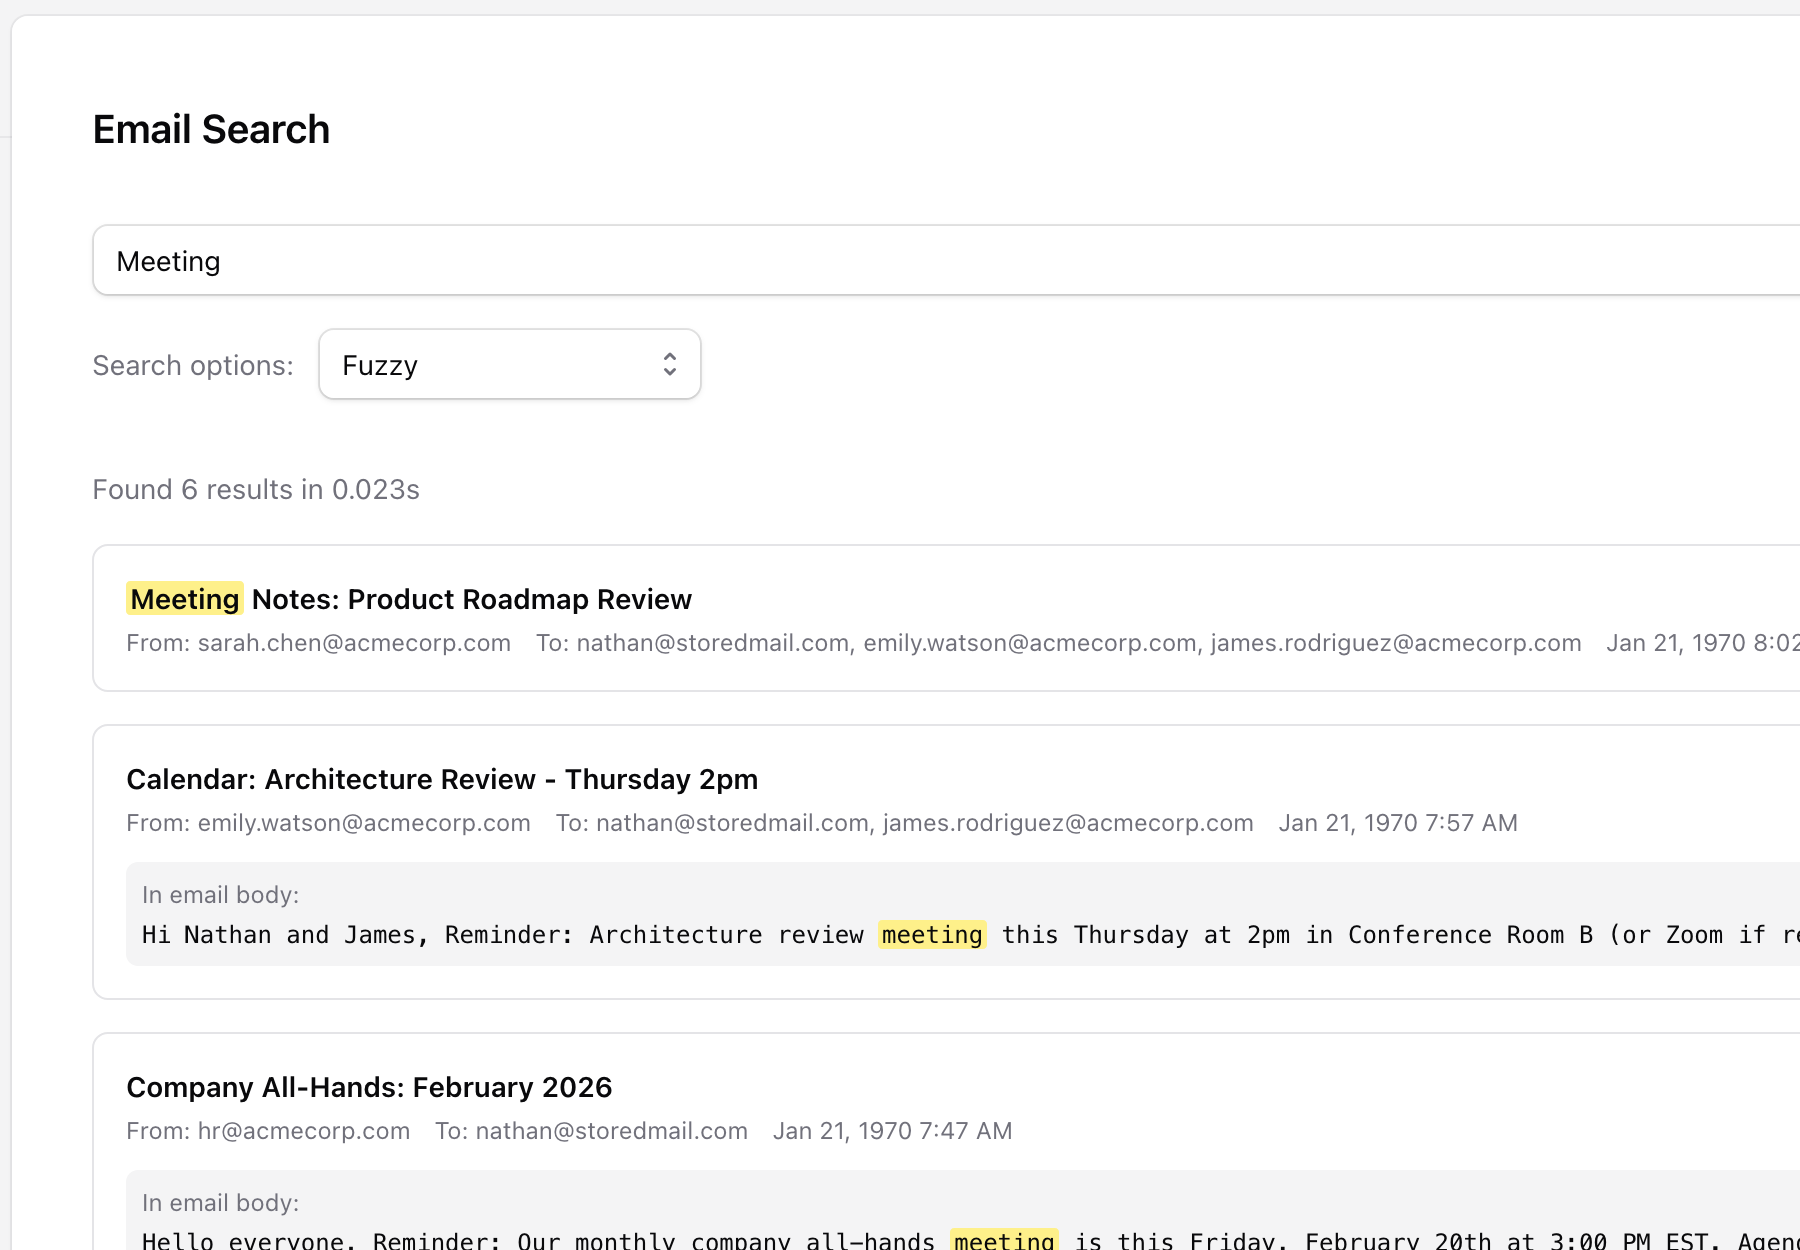Click sender sarah.chen@acmecorp.com in the first result
This screenshot has height=1250, width=1800.
pyautogui.click(x=354, y=643)
